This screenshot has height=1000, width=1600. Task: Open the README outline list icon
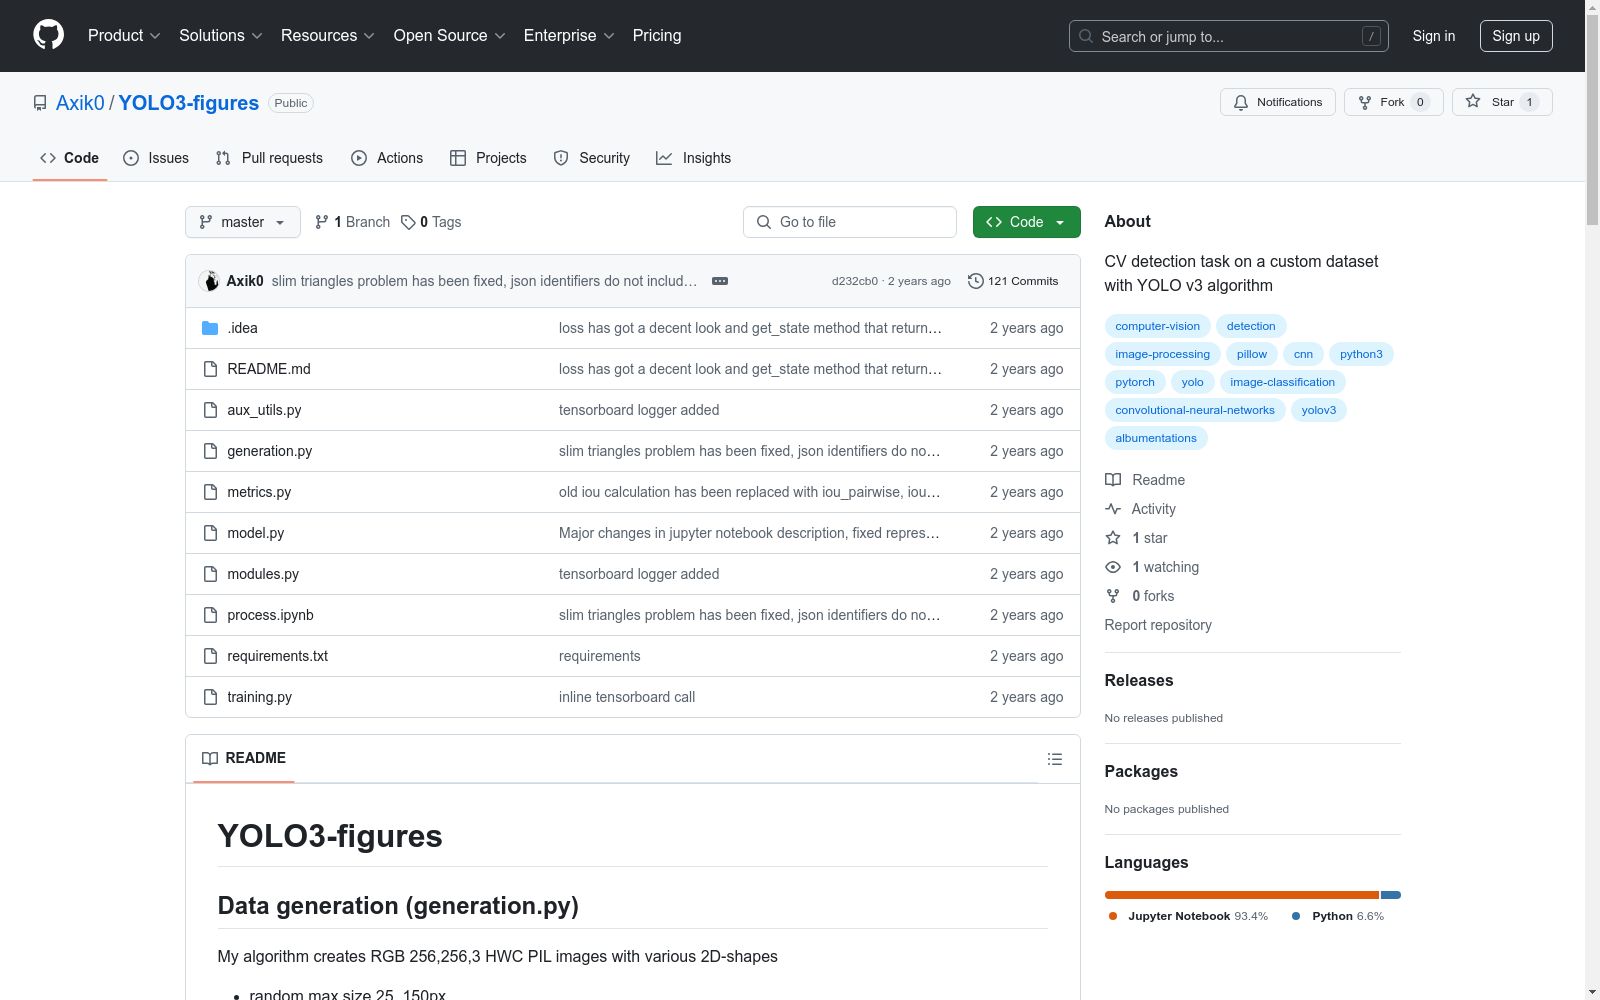pyautogui.click(x=1054, y=759)
